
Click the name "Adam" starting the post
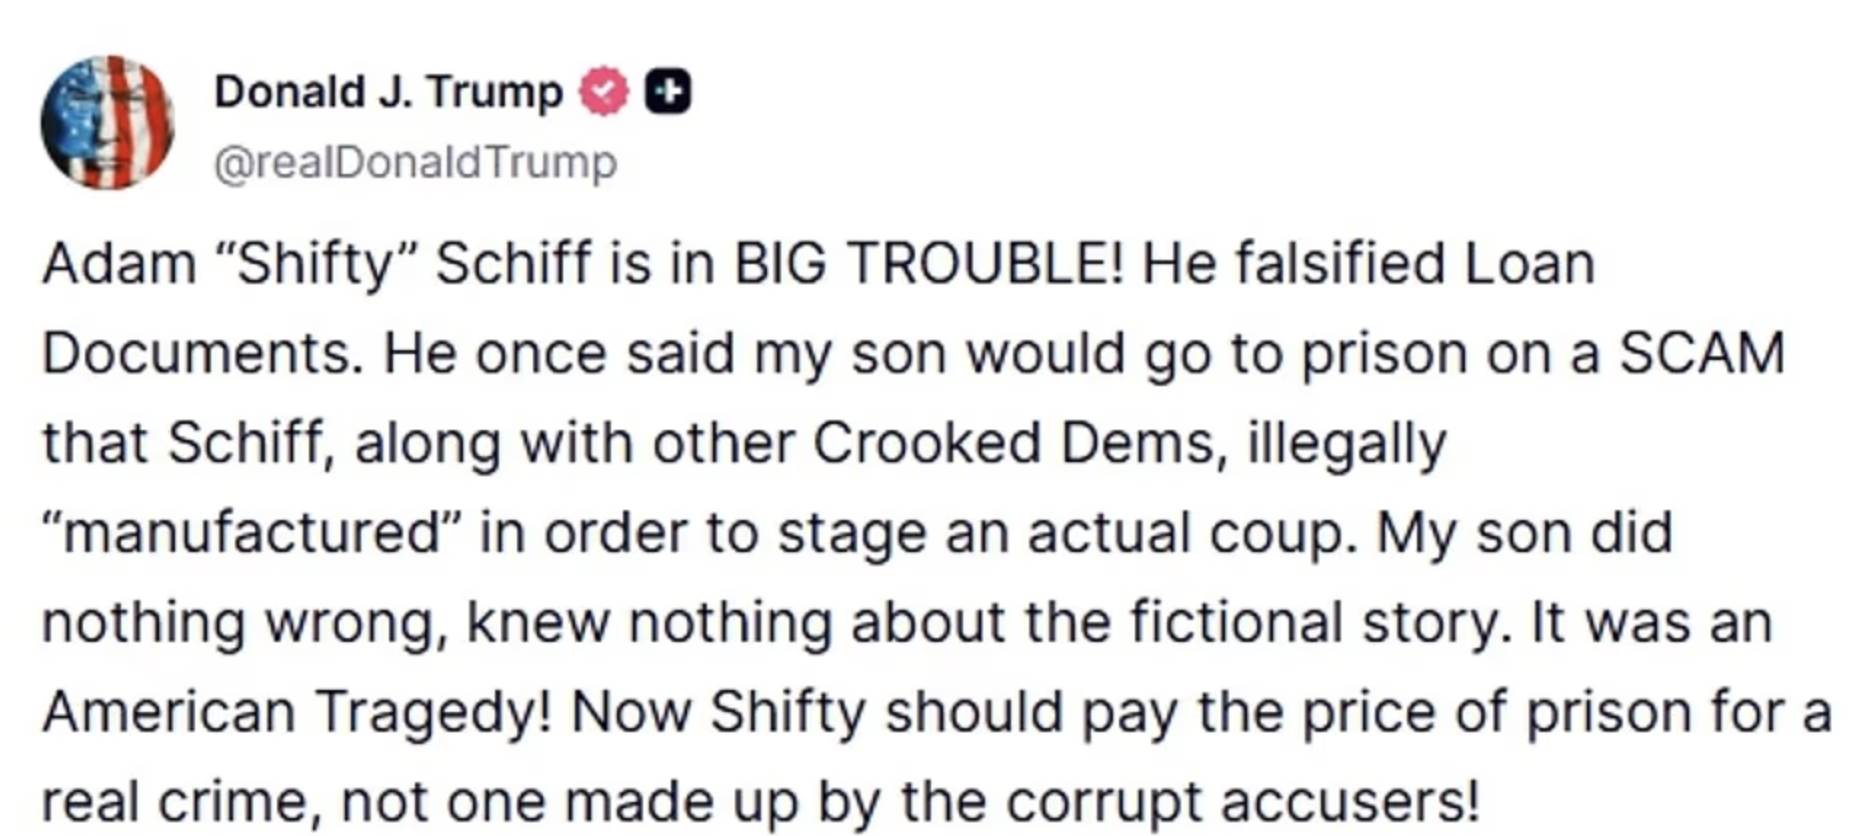click(x=119, y=264)
